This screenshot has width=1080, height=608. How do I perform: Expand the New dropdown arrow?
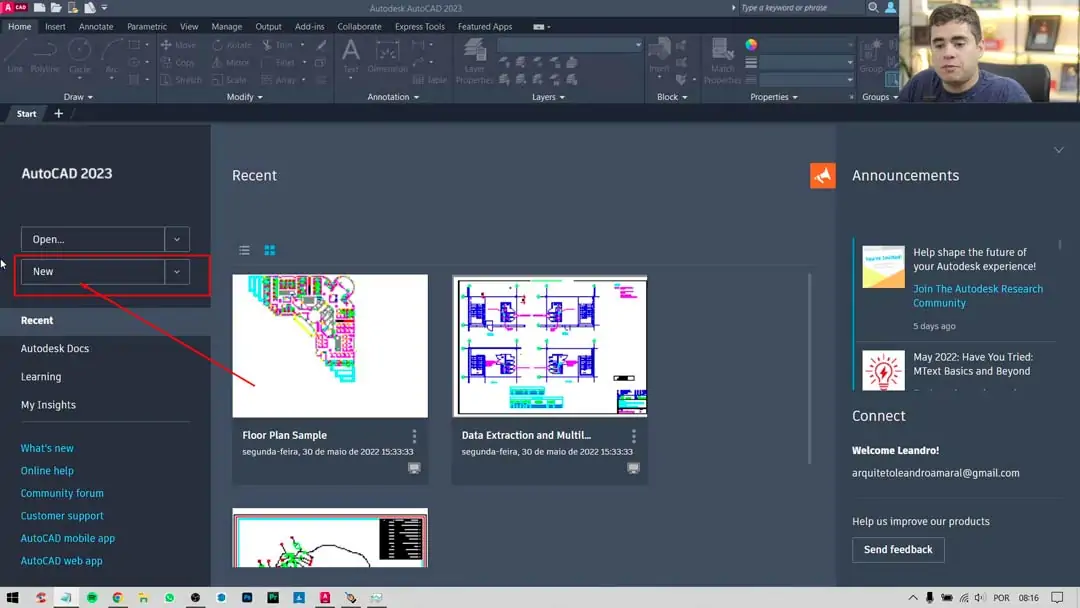click(177, 271)
